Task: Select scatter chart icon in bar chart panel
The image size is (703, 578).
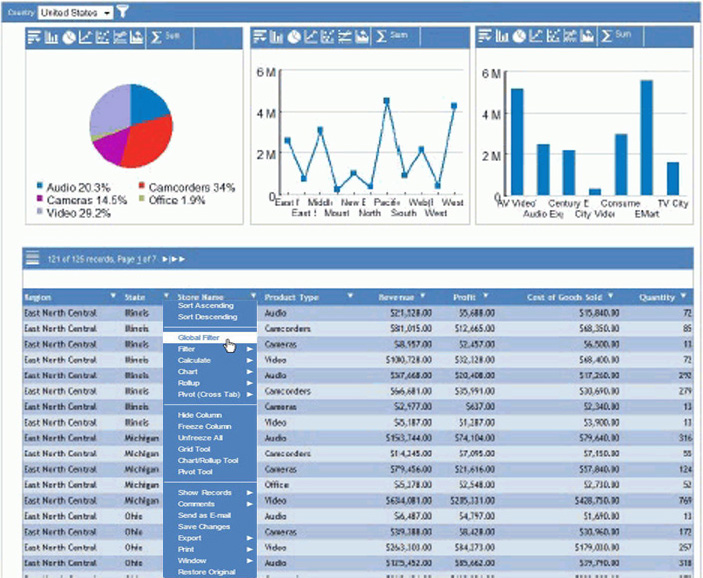Action: [x=553, y=35]
